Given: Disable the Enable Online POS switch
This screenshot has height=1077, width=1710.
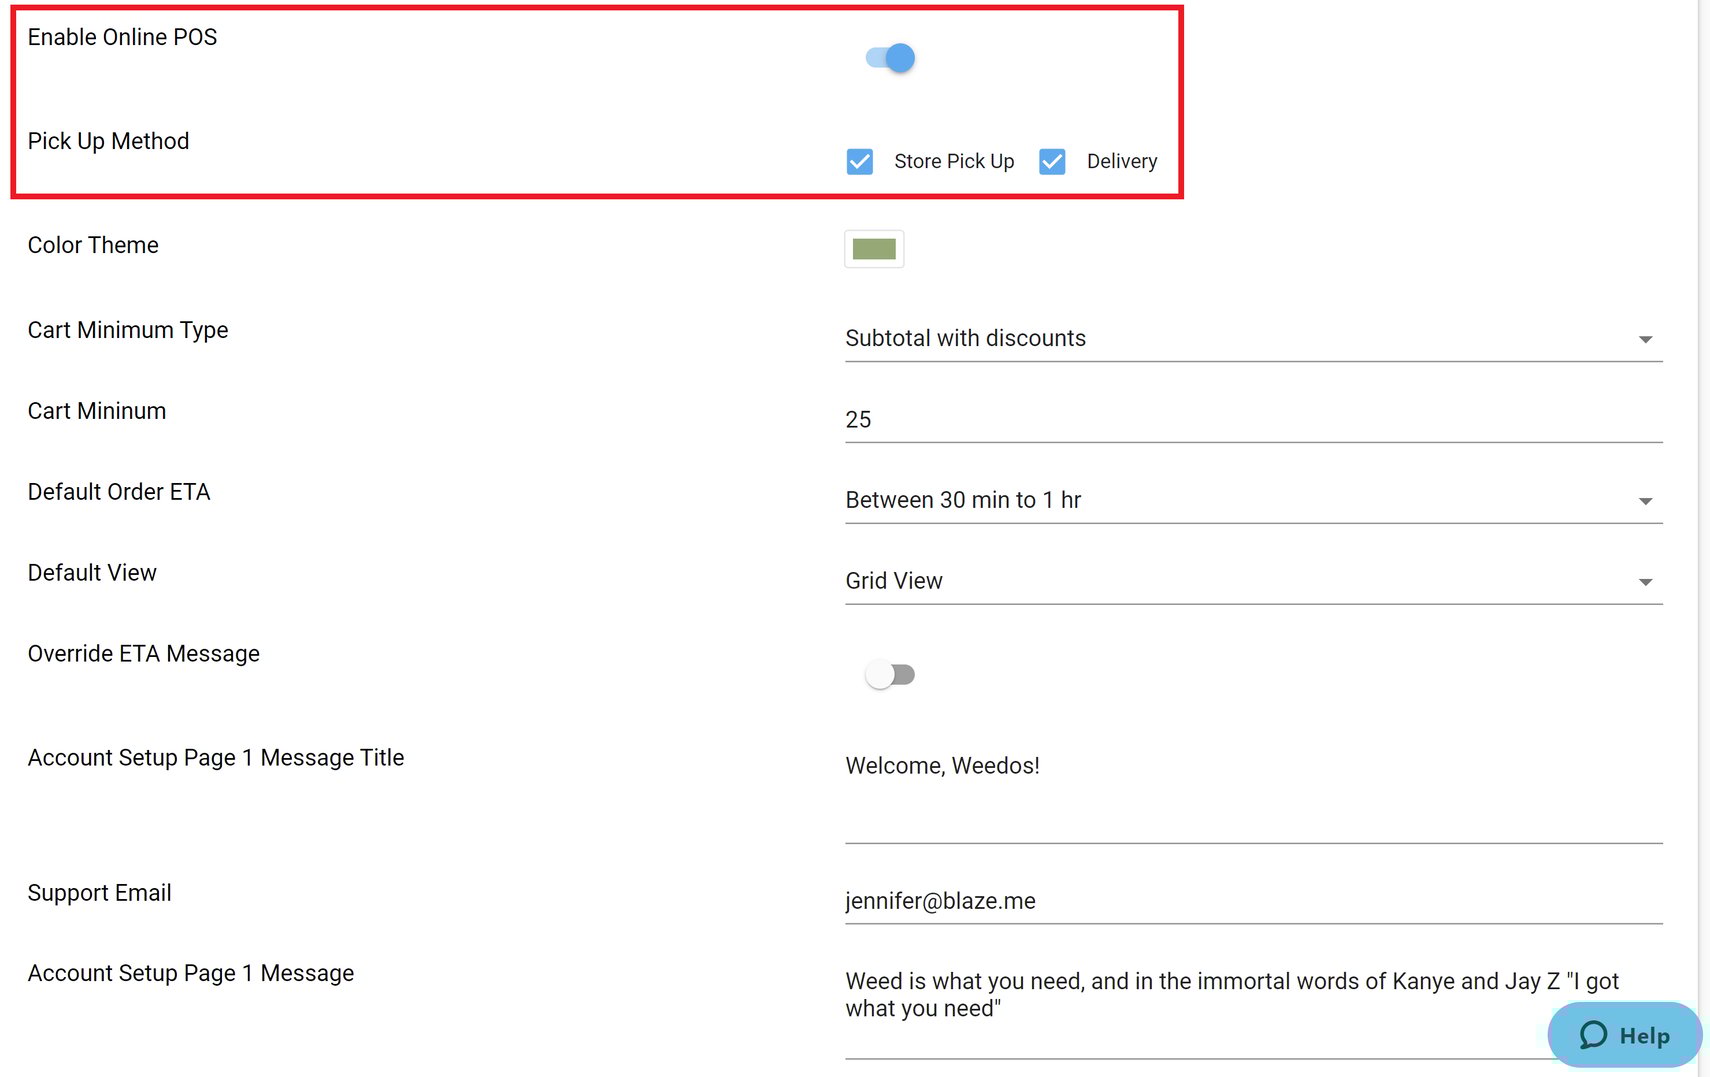Looking at the screenshot, I should [x=890, y=58].
